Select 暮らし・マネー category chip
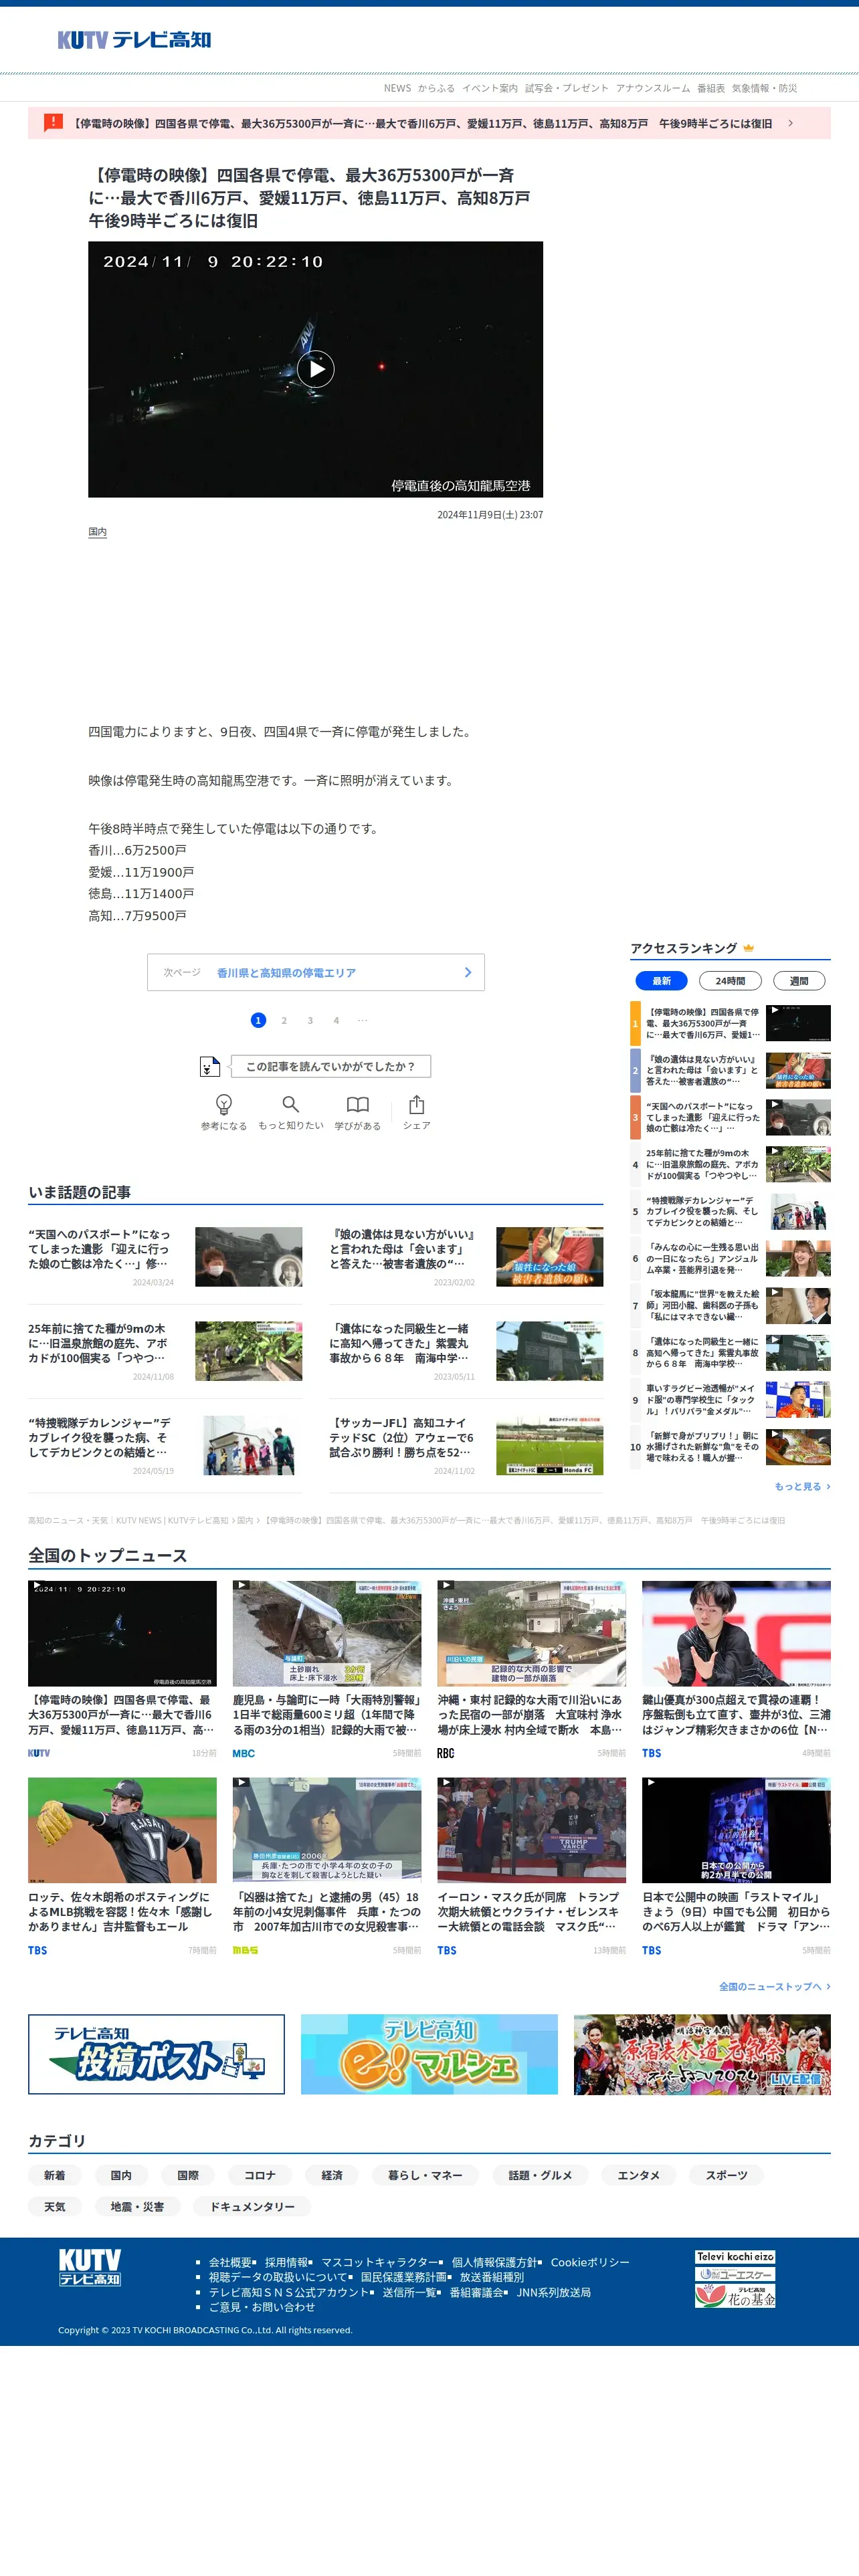 [425, 2175]
